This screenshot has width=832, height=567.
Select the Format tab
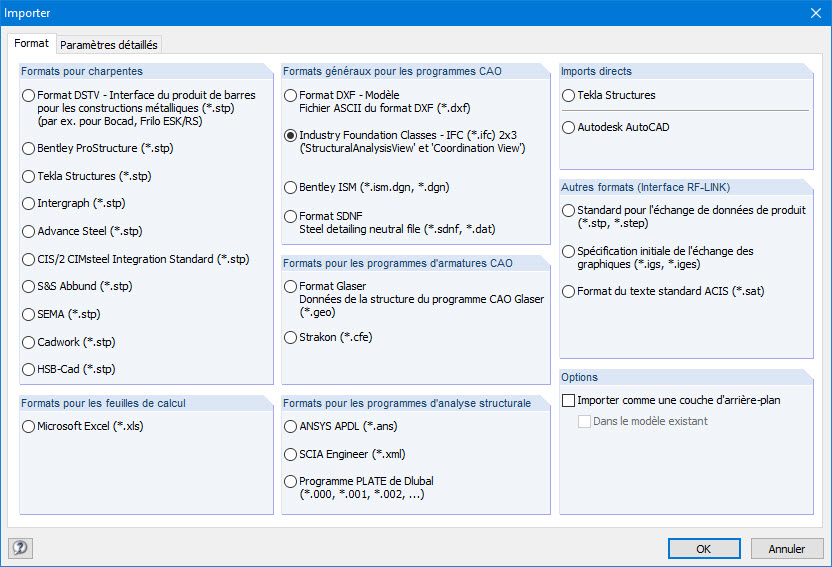click(31, 44)
